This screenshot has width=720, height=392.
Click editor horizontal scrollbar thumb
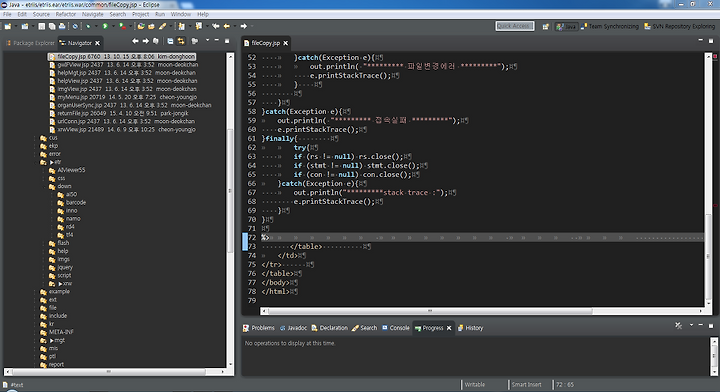point(430,311)
